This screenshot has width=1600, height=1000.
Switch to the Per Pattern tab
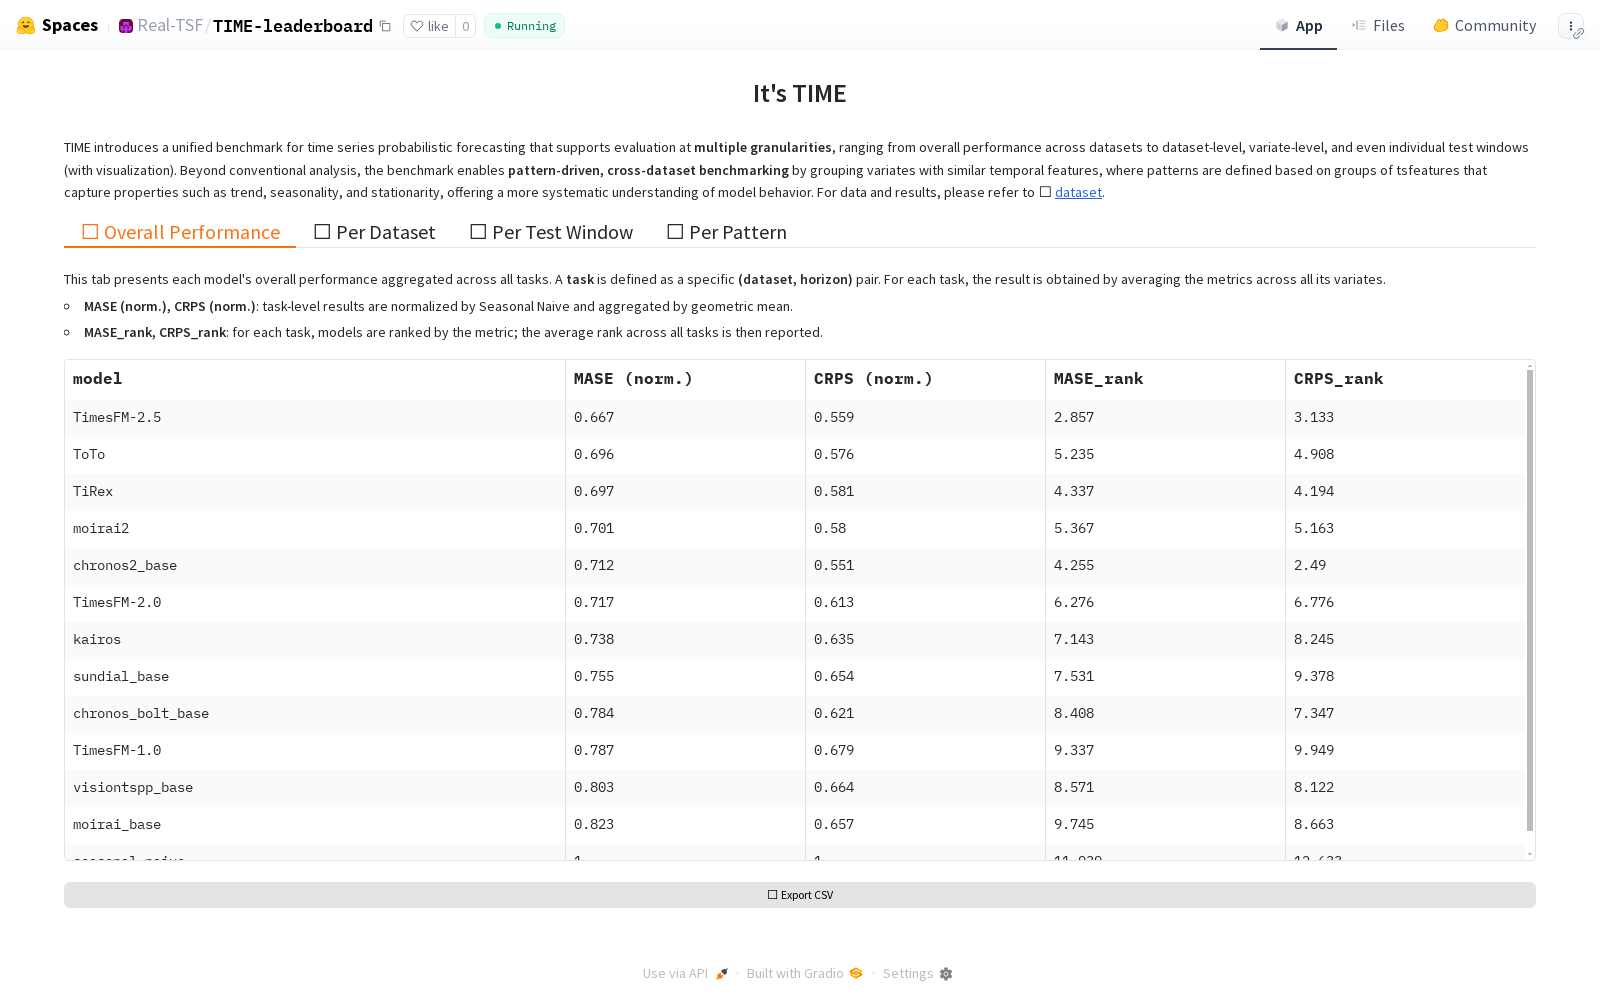tap(727, 232)
